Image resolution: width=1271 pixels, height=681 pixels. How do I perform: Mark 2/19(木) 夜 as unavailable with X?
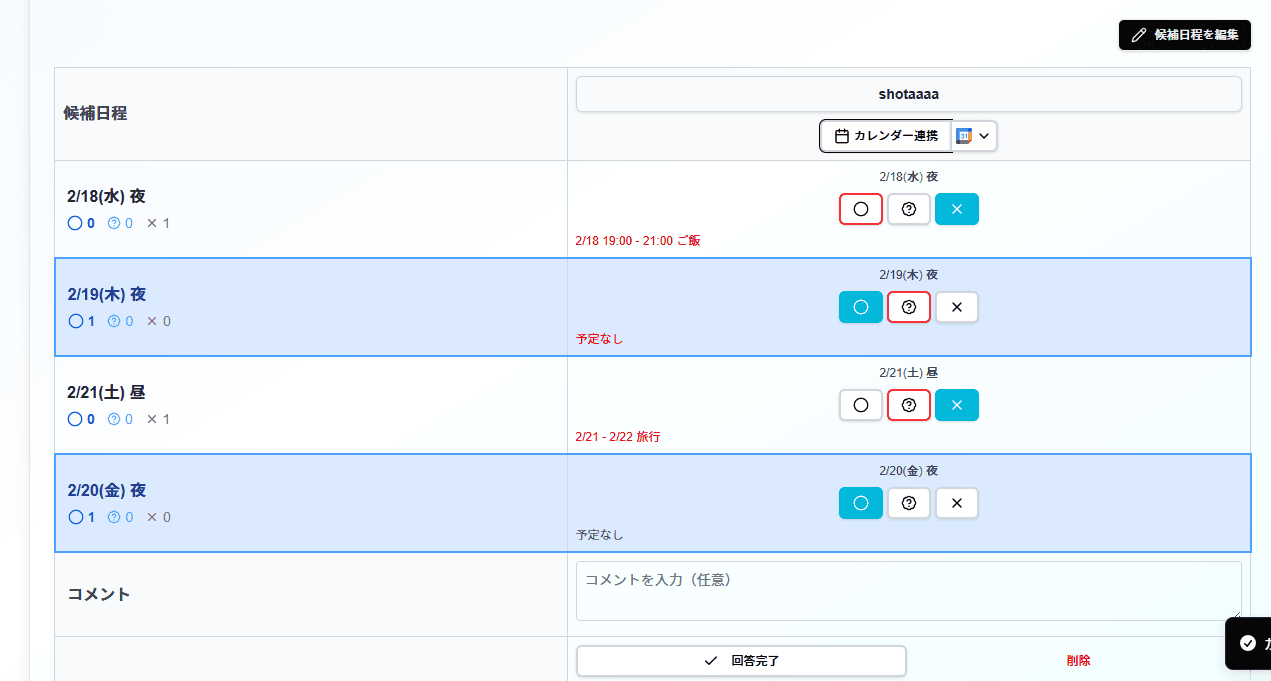click(956, 307)
